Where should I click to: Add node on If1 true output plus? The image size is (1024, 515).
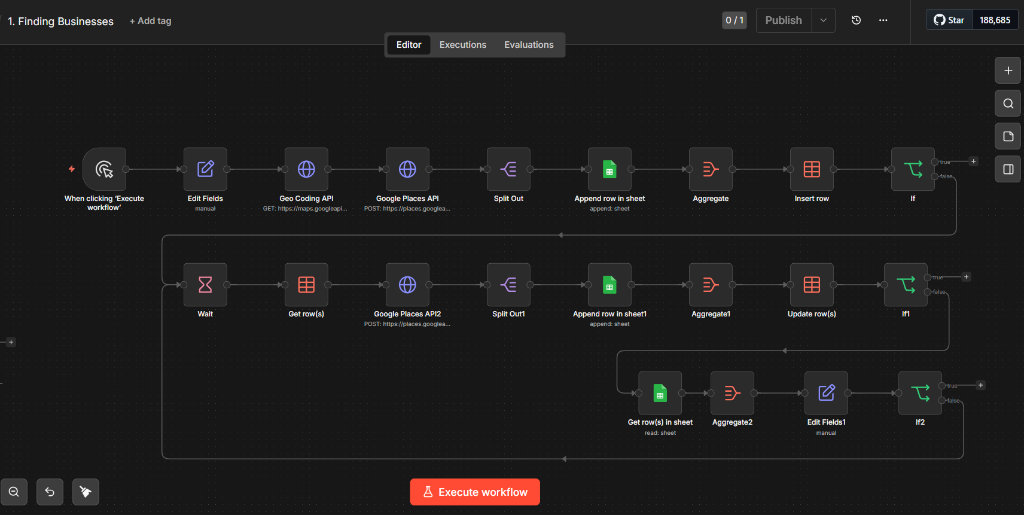click(x=966, y=277)
